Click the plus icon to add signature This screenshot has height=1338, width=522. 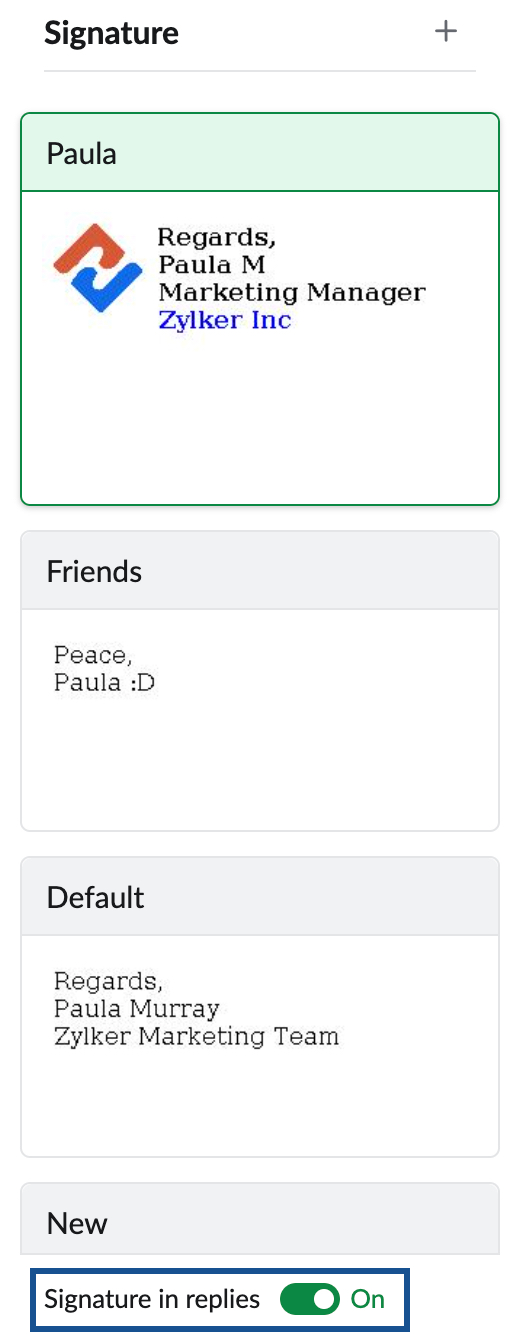(x=446, y=32)
